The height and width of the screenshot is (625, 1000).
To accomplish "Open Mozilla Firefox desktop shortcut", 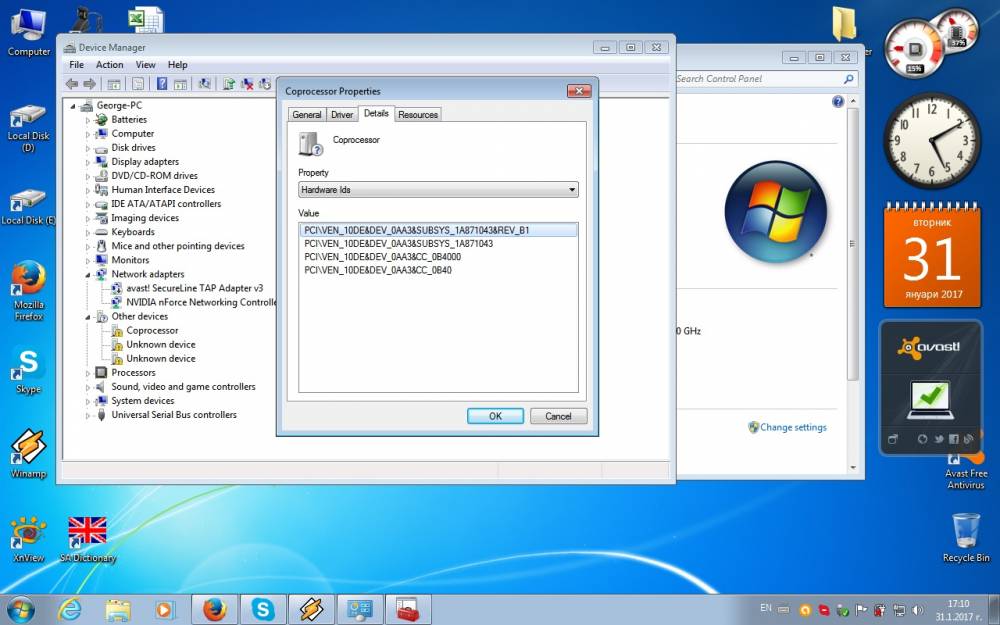I will [29, 290].
